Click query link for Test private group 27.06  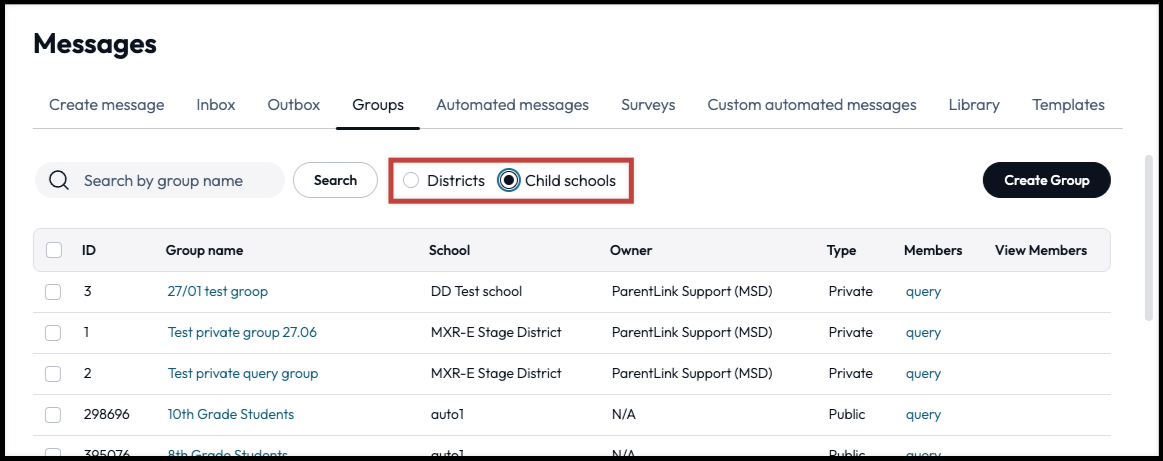click(x=923, y=333)
